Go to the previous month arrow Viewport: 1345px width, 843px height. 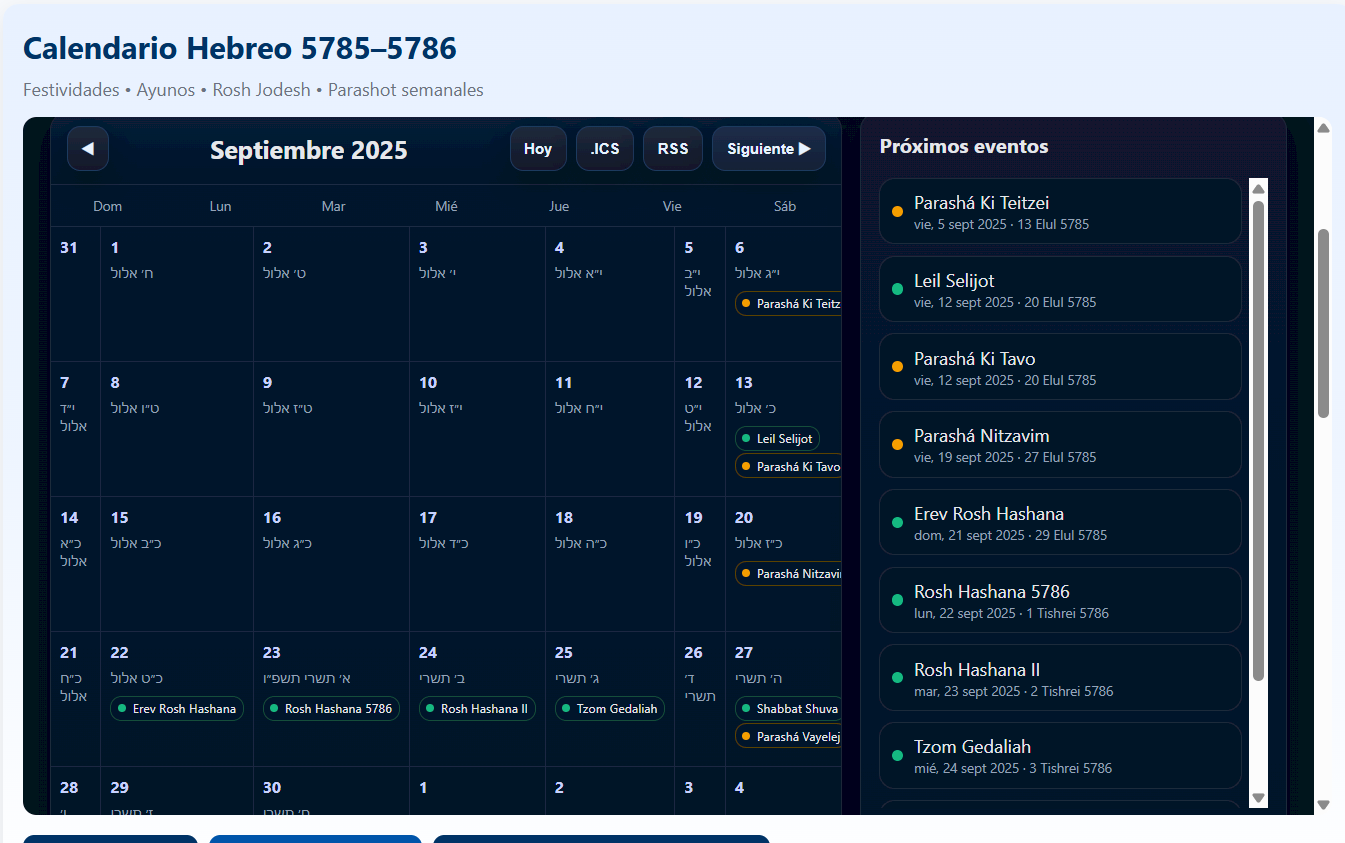coord(88,149)
